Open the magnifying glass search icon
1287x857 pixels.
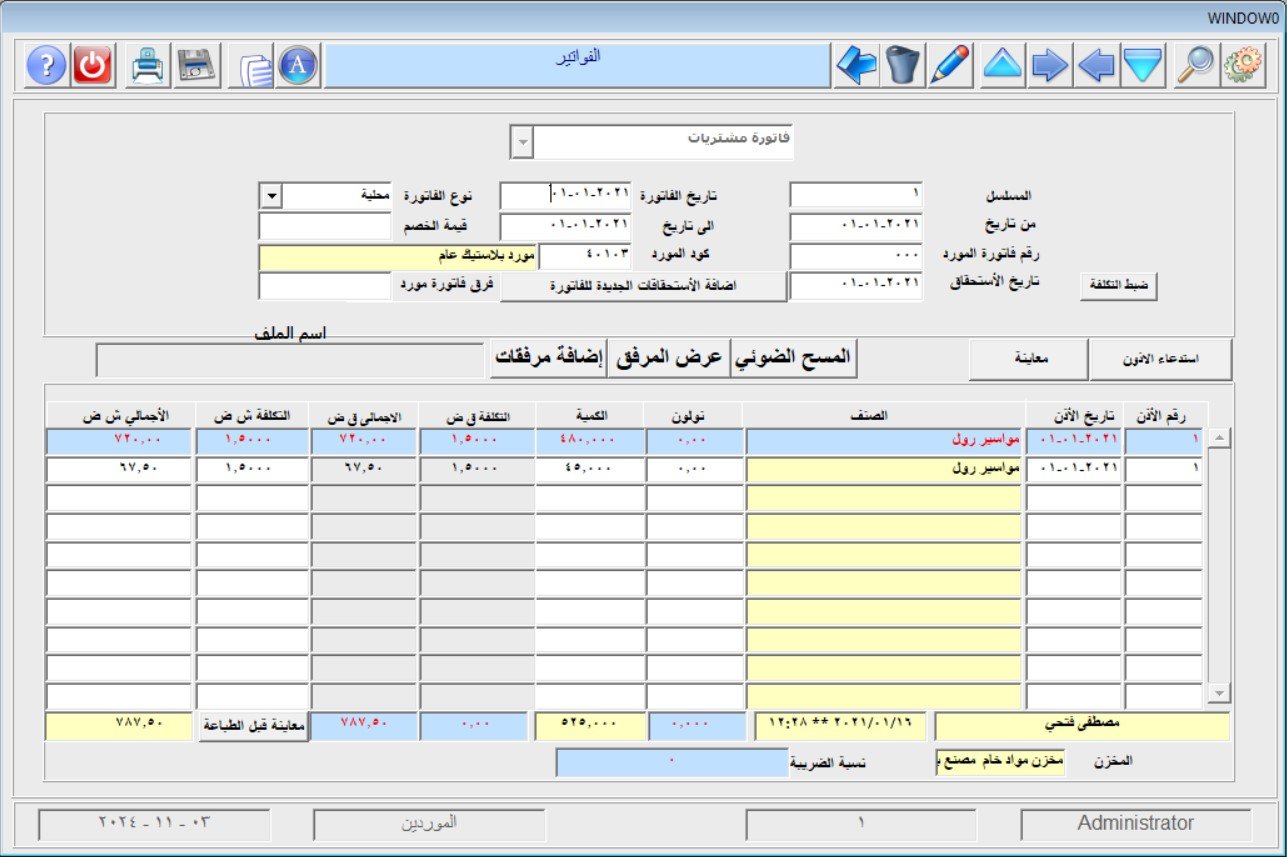tap(1194, 66)
